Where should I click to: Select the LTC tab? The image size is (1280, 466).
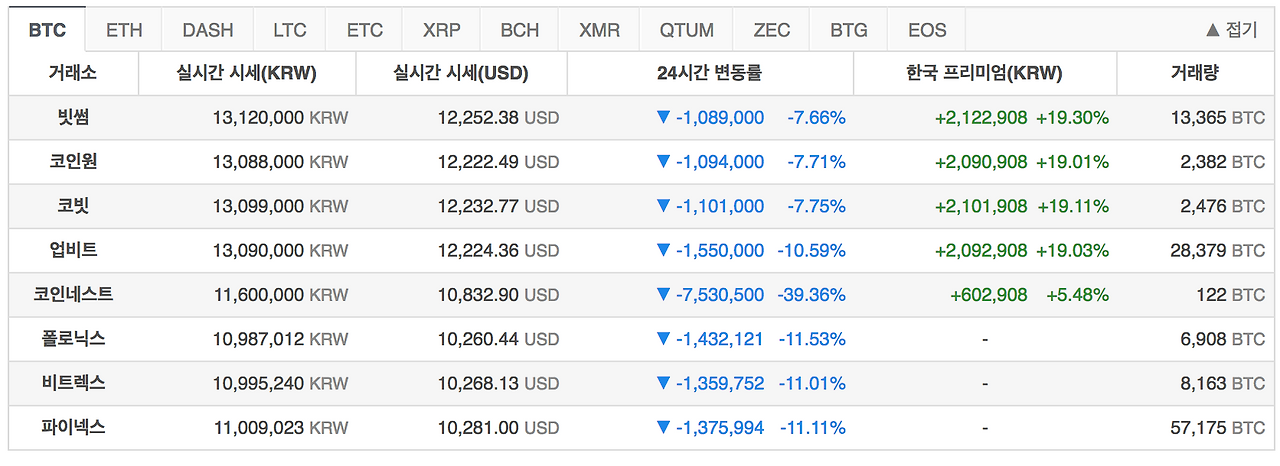point(290,30)
